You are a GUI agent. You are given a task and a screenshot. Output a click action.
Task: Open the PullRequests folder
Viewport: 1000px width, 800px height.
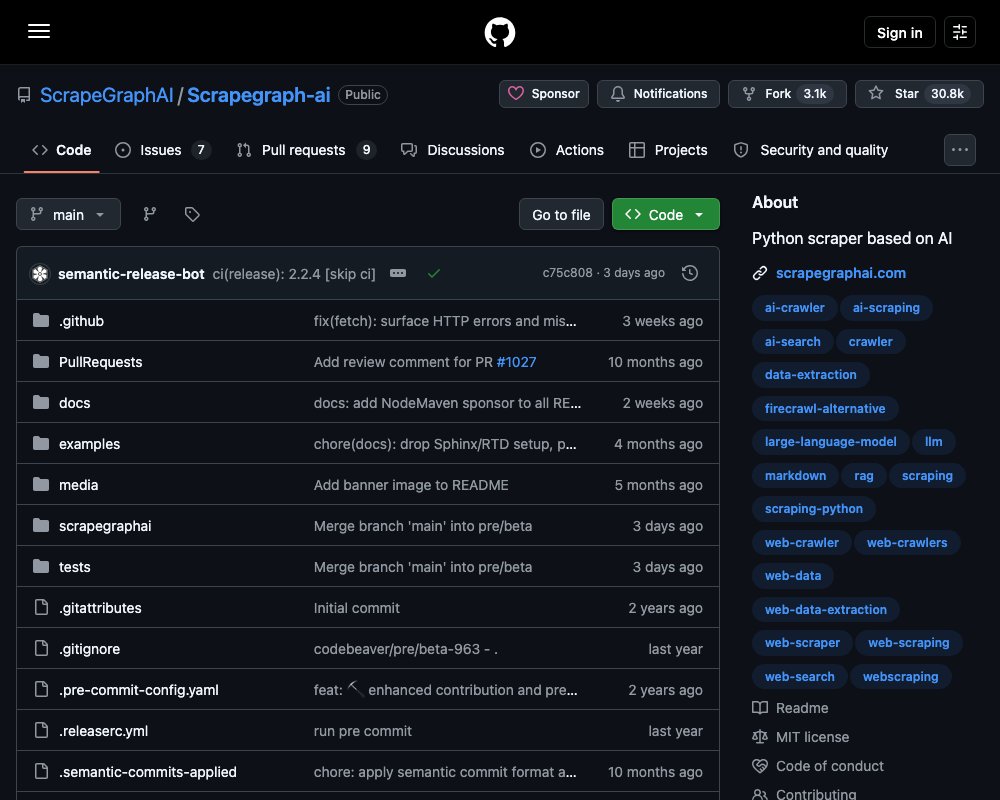[x=100, y=362]
